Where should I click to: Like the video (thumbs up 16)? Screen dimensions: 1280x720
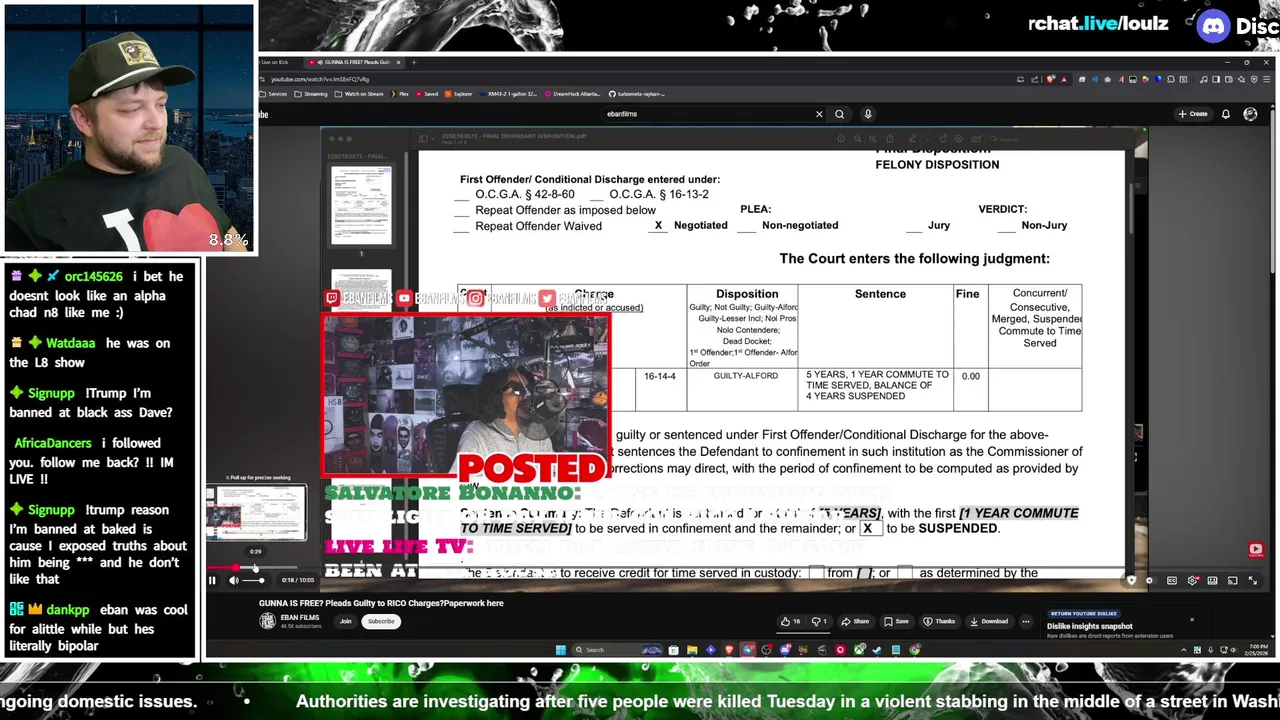click(790, 621)
